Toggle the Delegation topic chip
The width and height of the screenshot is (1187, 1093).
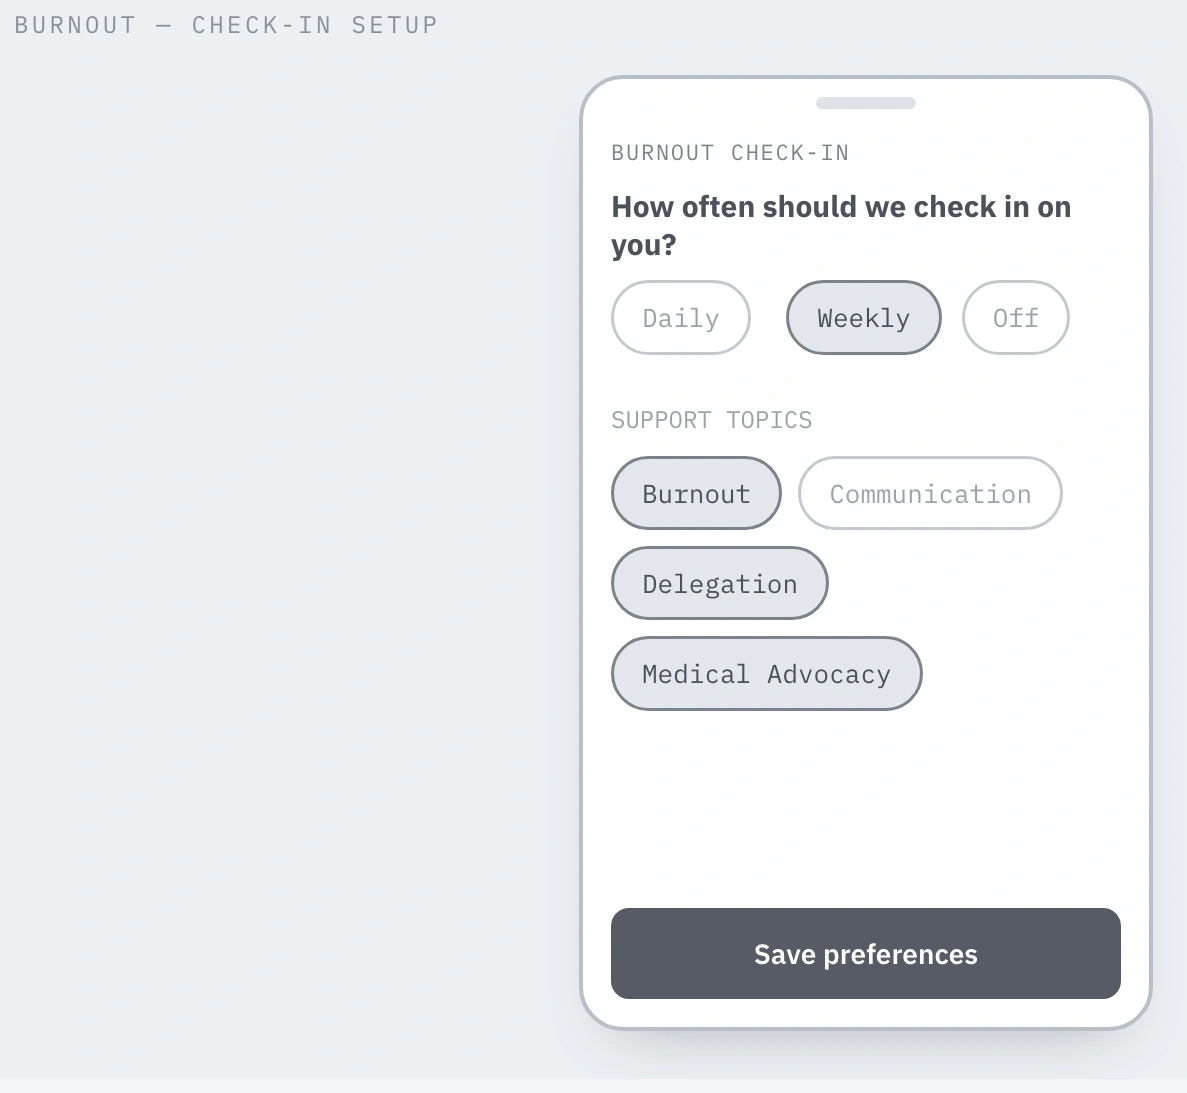pos(720,584)
